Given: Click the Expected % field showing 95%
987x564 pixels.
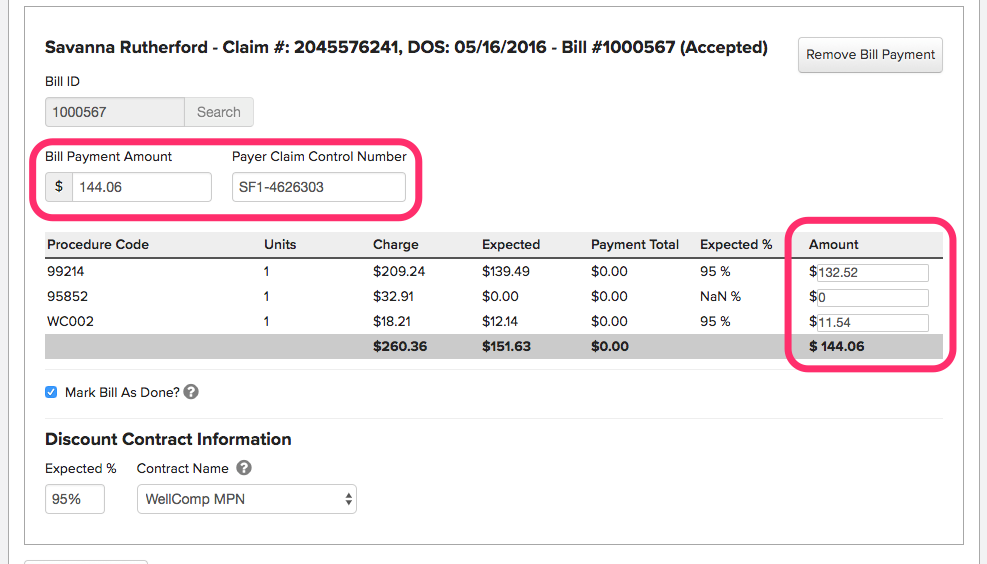Looking at the screenshot, I should [x=75, y=499].
